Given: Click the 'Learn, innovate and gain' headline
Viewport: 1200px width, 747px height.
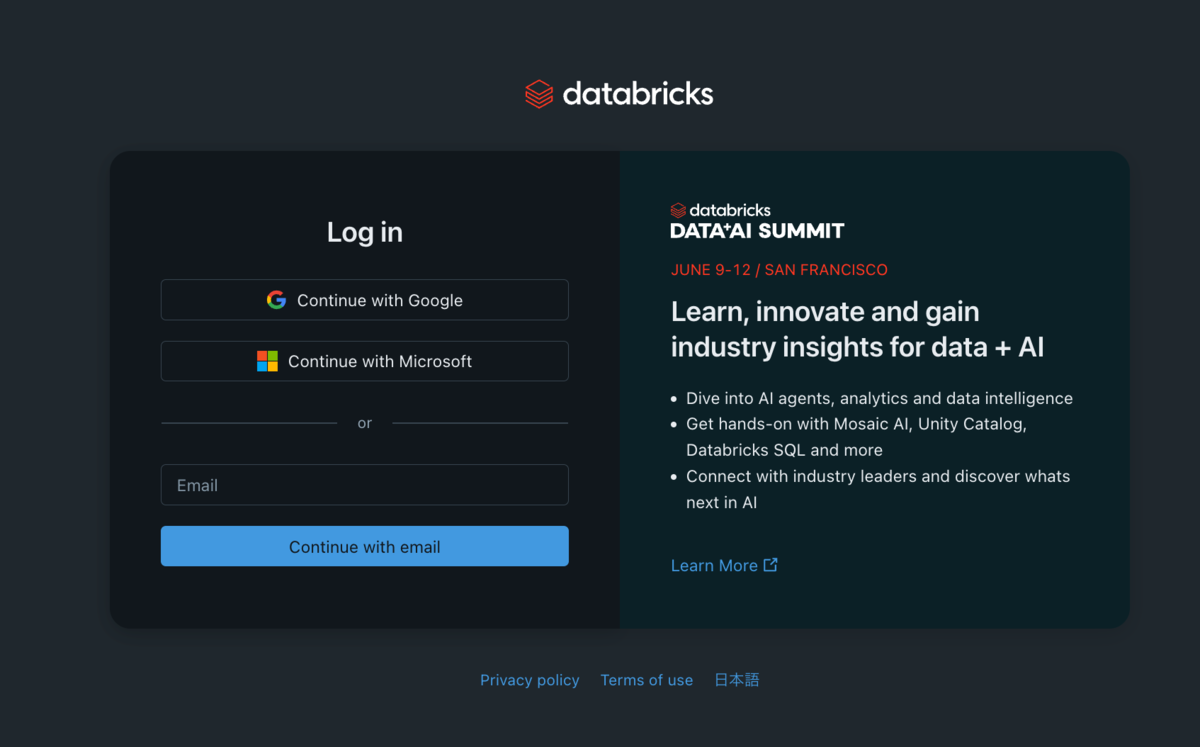Looking at the screenshot, I should click(857, 329).
